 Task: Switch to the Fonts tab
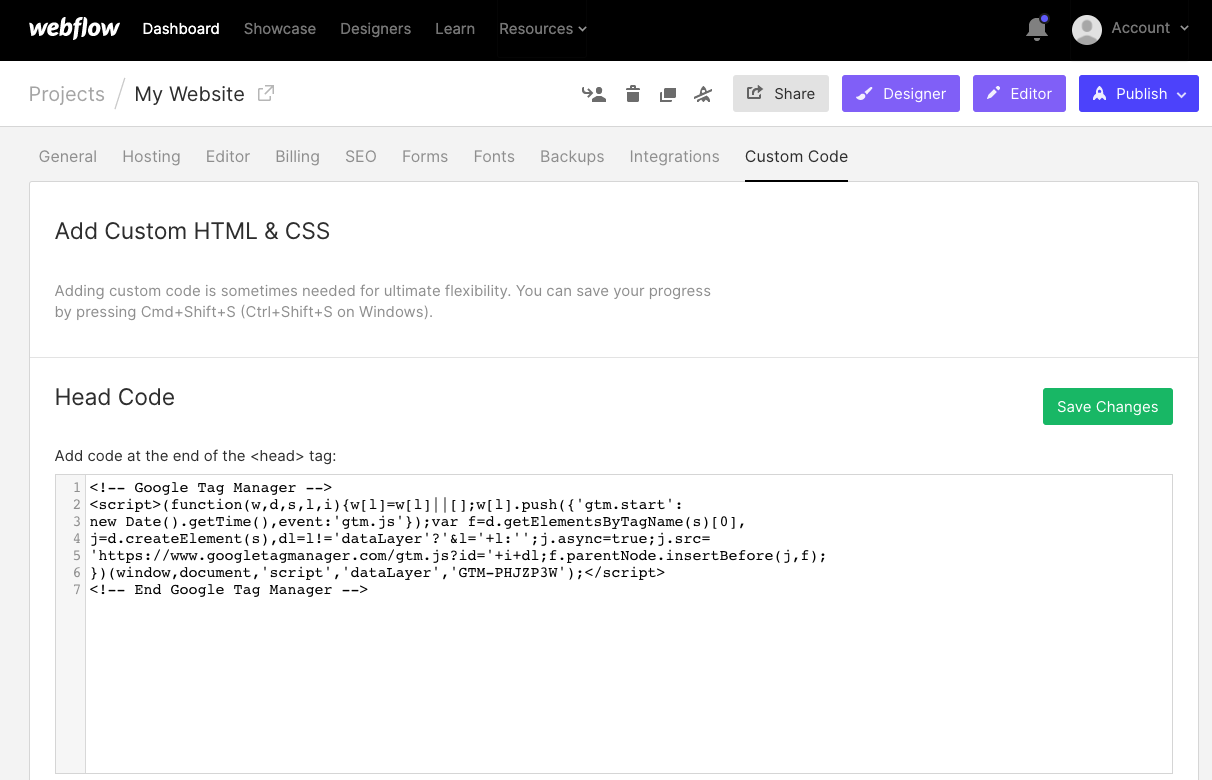(x=494, y=156)
